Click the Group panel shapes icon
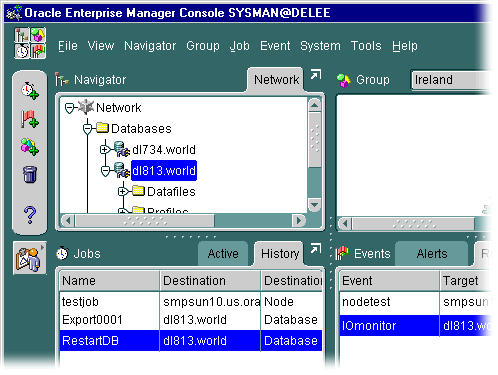The height and width of the screenshot is (375, 498). (x=344, y=80)
